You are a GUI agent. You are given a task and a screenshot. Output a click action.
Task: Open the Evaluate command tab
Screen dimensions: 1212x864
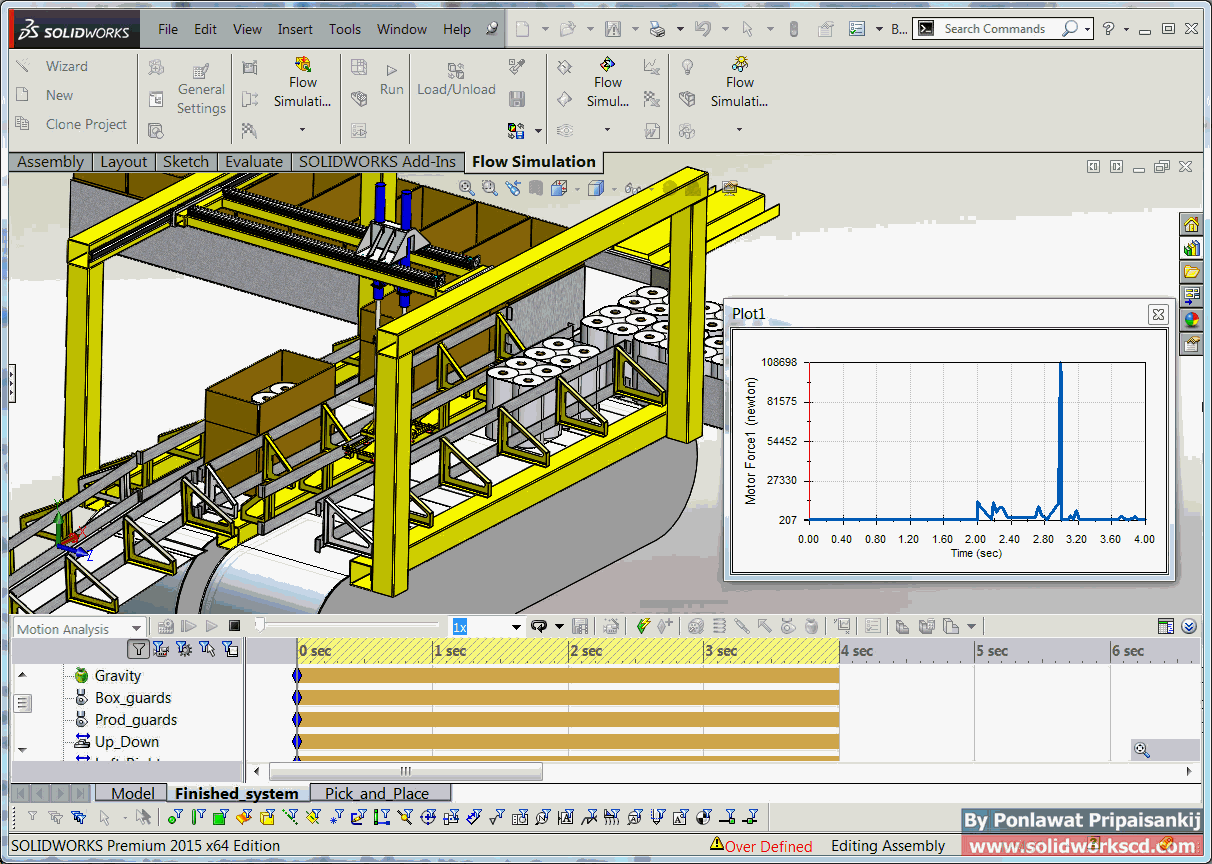pyautogui.click(x=253, y=162)
